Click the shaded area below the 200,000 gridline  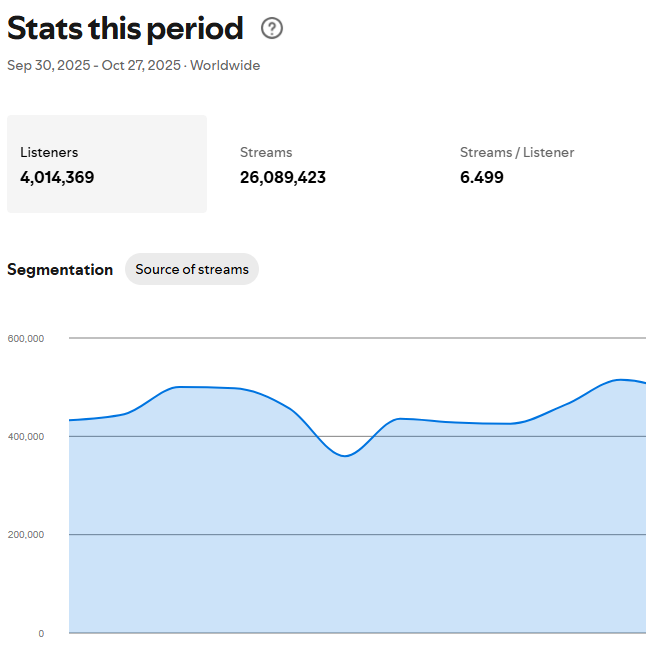click(350, 585)
